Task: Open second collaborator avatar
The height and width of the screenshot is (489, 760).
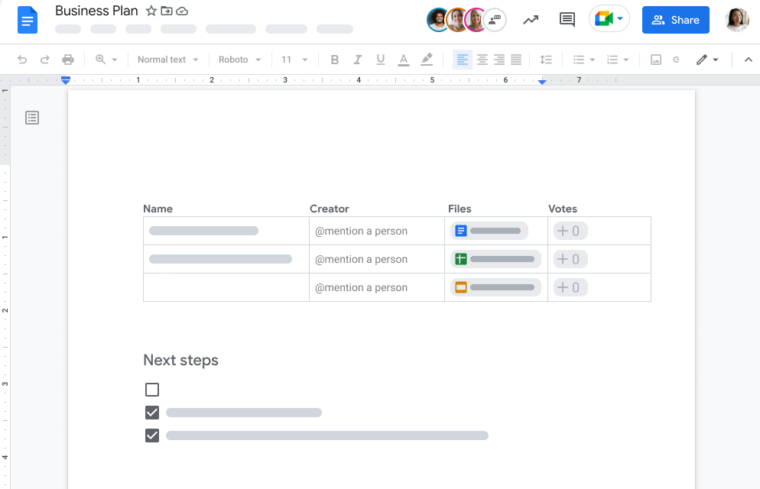Action: click(x=457, y=20)
